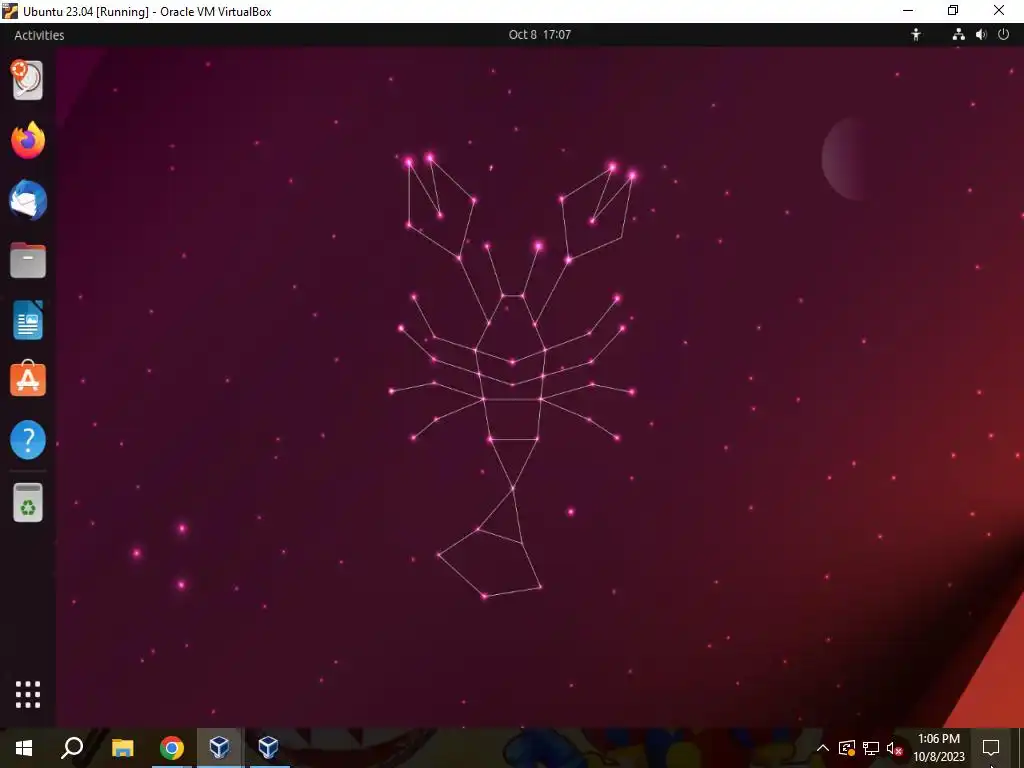Click the muted Windows volume icon
Screen dimensions: 1024x768
[x=894, y=748]
